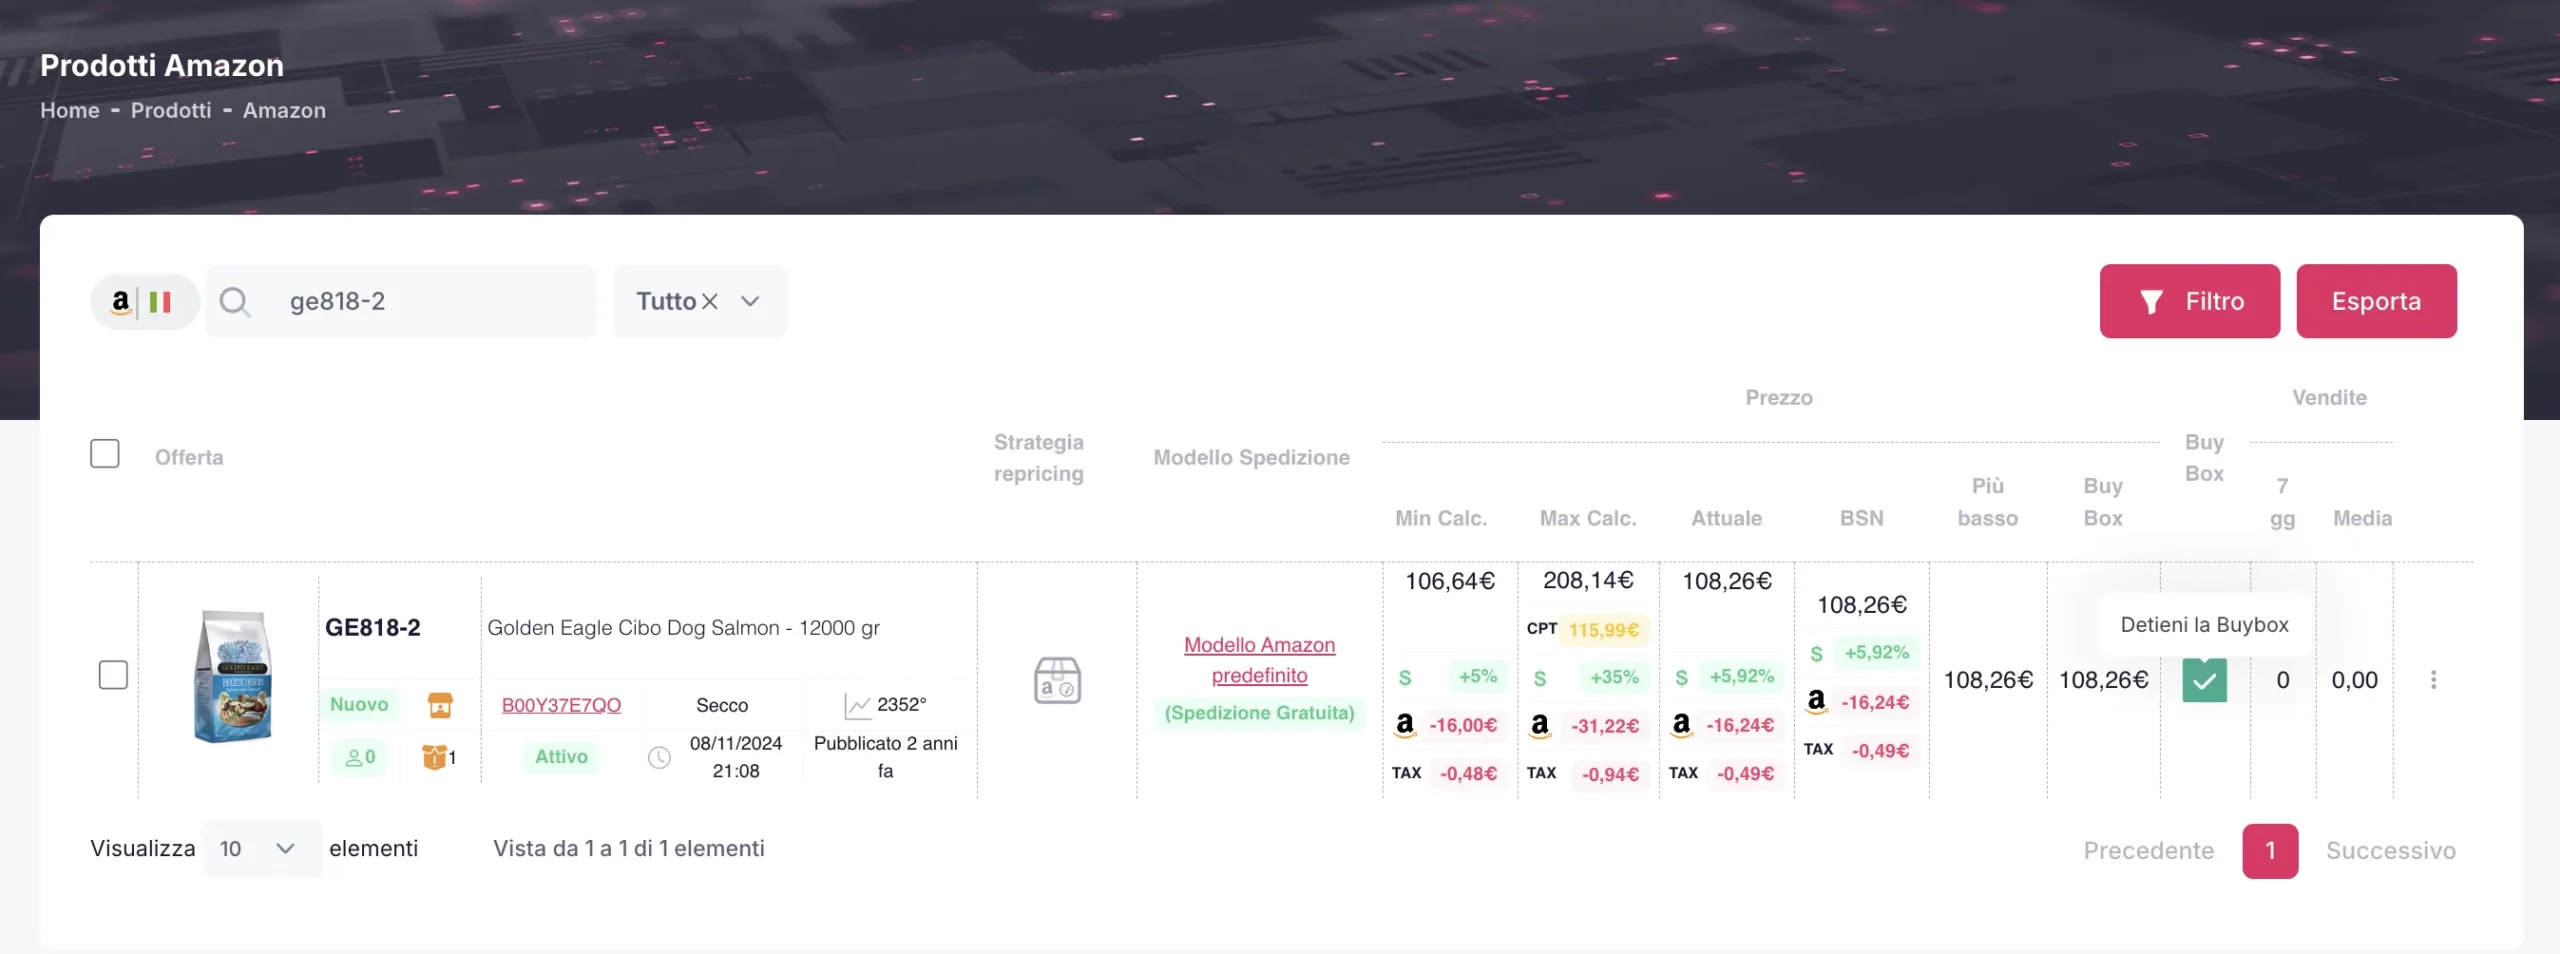Click the Attivo status badge
Viewport: 2560px width, 954px height.
point(561,757)
